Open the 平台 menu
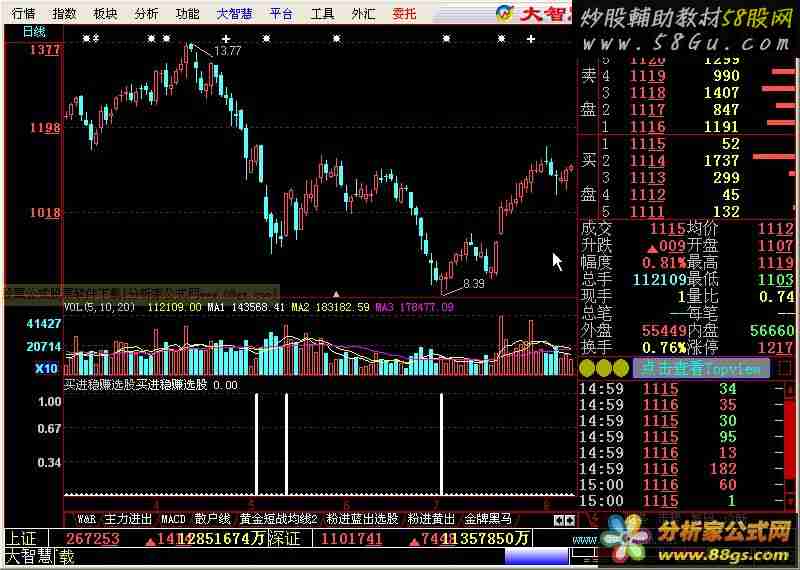800x570 pixels. tap(282, 13)
